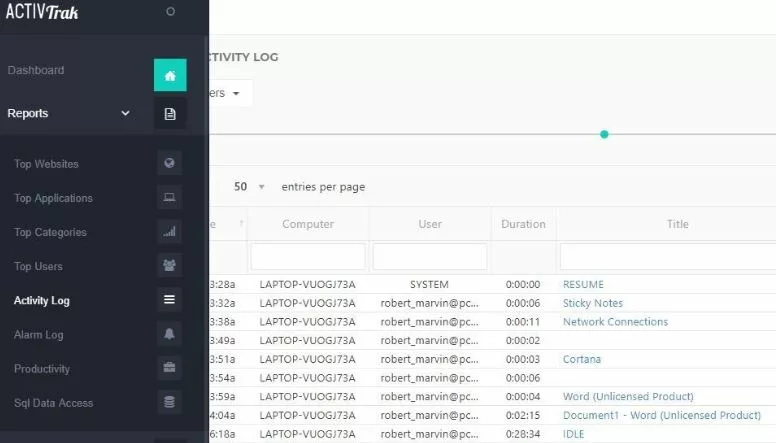This screenshot has height=443, width=776.
Task: Sort by the Computer column header
Action: [x=308, y=224]
